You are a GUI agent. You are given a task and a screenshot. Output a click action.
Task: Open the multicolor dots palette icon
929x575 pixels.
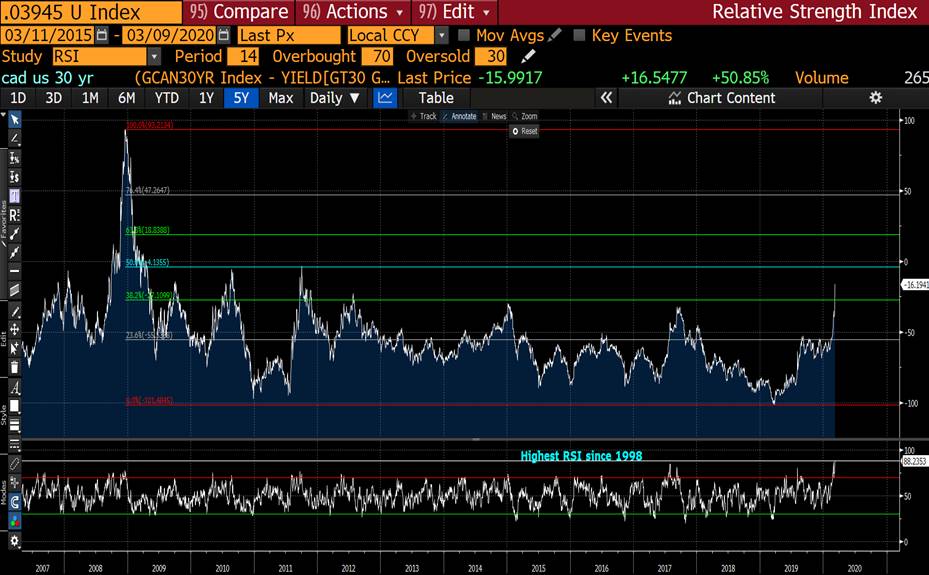pos(14,521)
